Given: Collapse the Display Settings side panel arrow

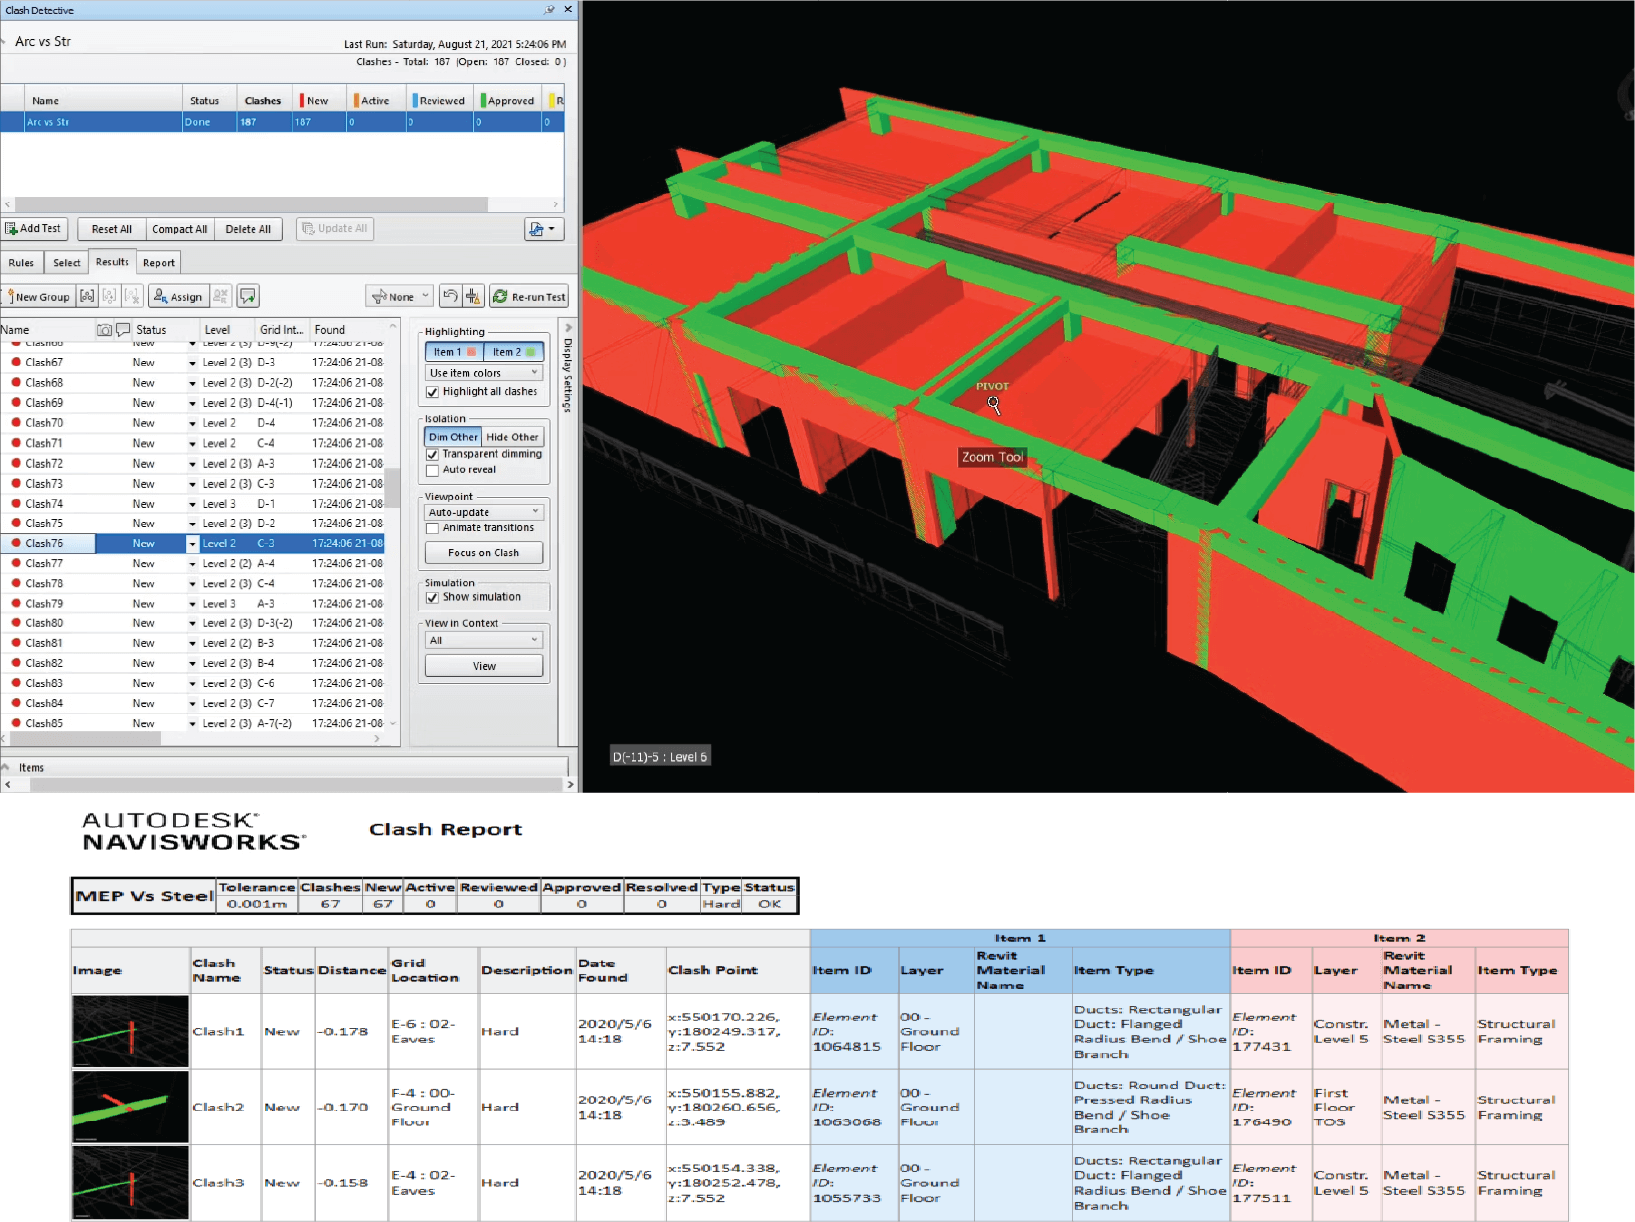Looking at the screenshot, I should click(x=568, y=328).
